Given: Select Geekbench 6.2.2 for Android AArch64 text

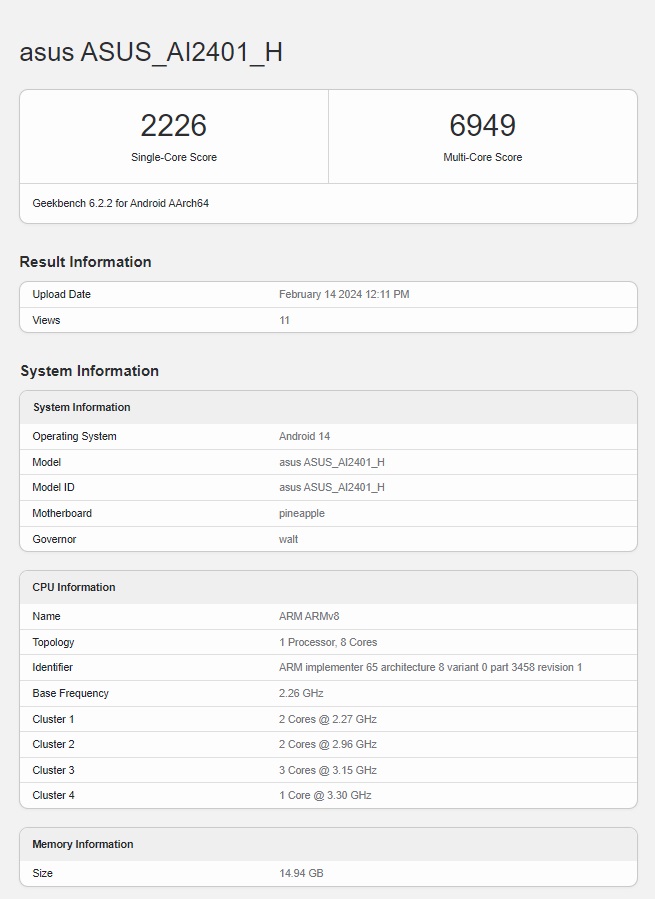Looking at the screenshot, I should (120, 203).
